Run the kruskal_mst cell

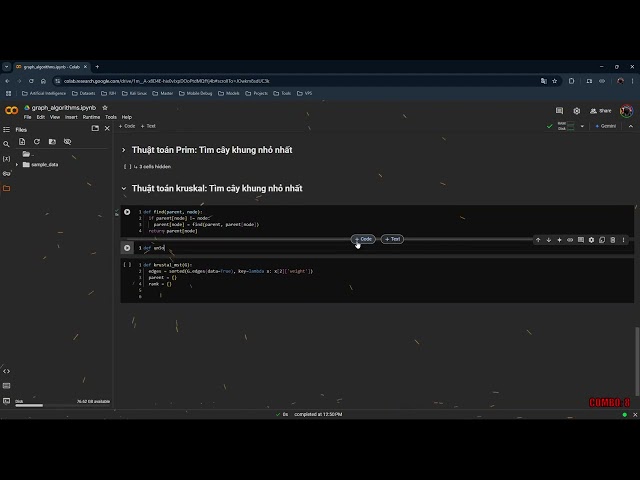coord(127,264)
